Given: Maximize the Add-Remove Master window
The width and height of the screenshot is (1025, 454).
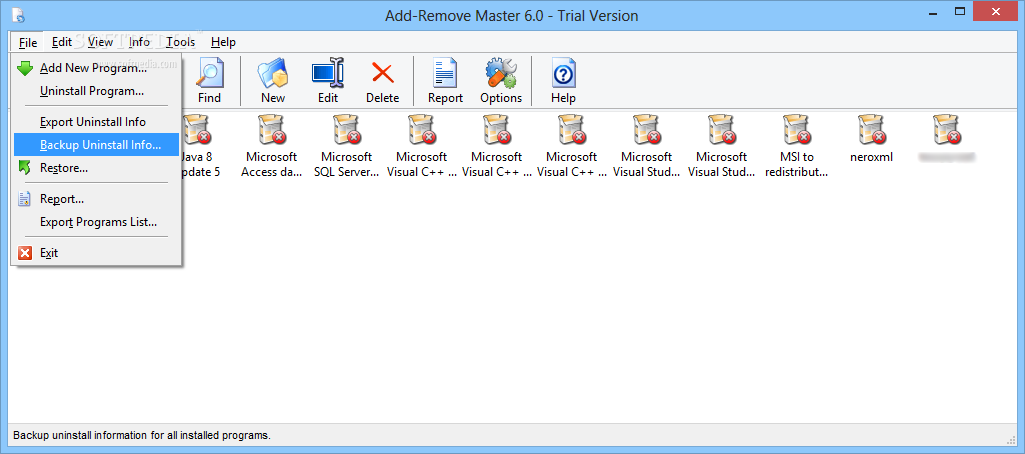Looking at the screenshot, I should pos(960,11).
